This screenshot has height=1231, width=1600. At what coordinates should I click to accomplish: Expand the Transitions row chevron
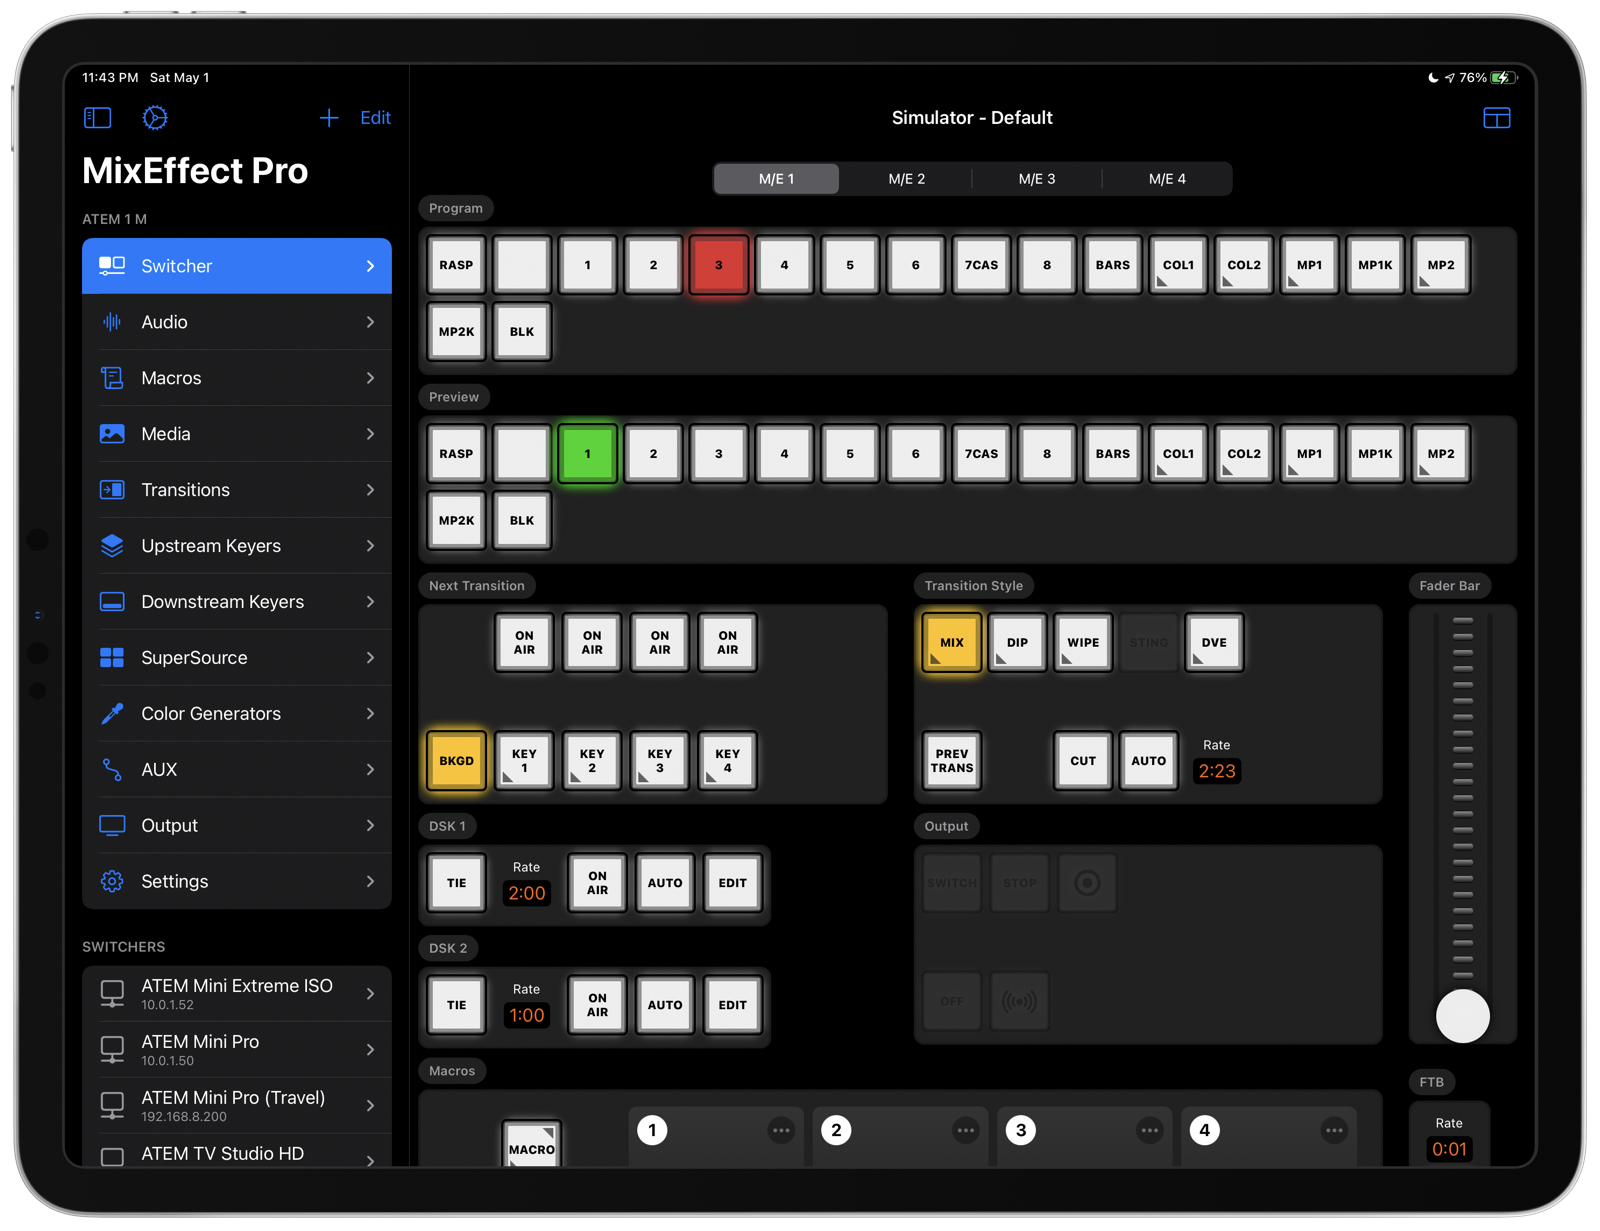click(x=370, y=490)
